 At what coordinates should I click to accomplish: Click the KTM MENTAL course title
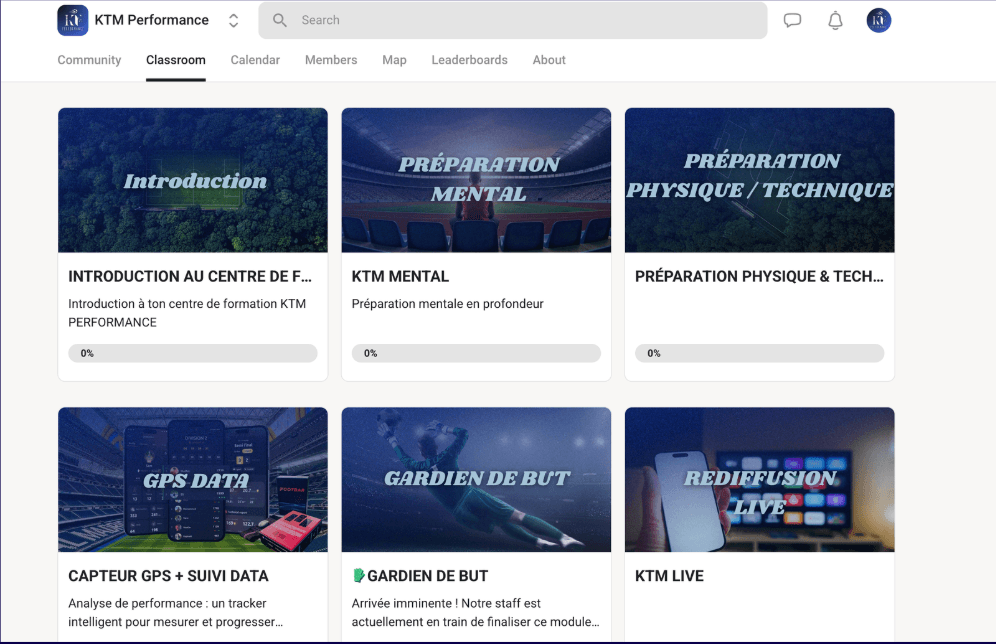400,276
